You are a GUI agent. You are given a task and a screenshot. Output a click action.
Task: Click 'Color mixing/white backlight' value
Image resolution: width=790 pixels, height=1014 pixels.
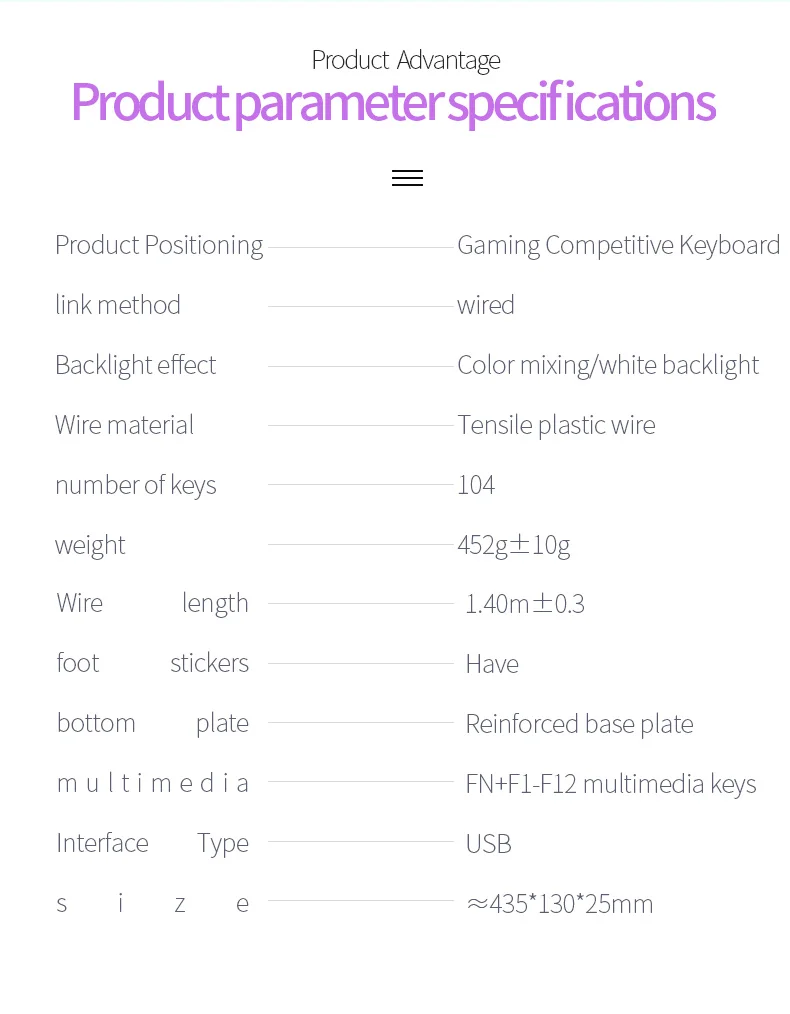coord(608,365)
